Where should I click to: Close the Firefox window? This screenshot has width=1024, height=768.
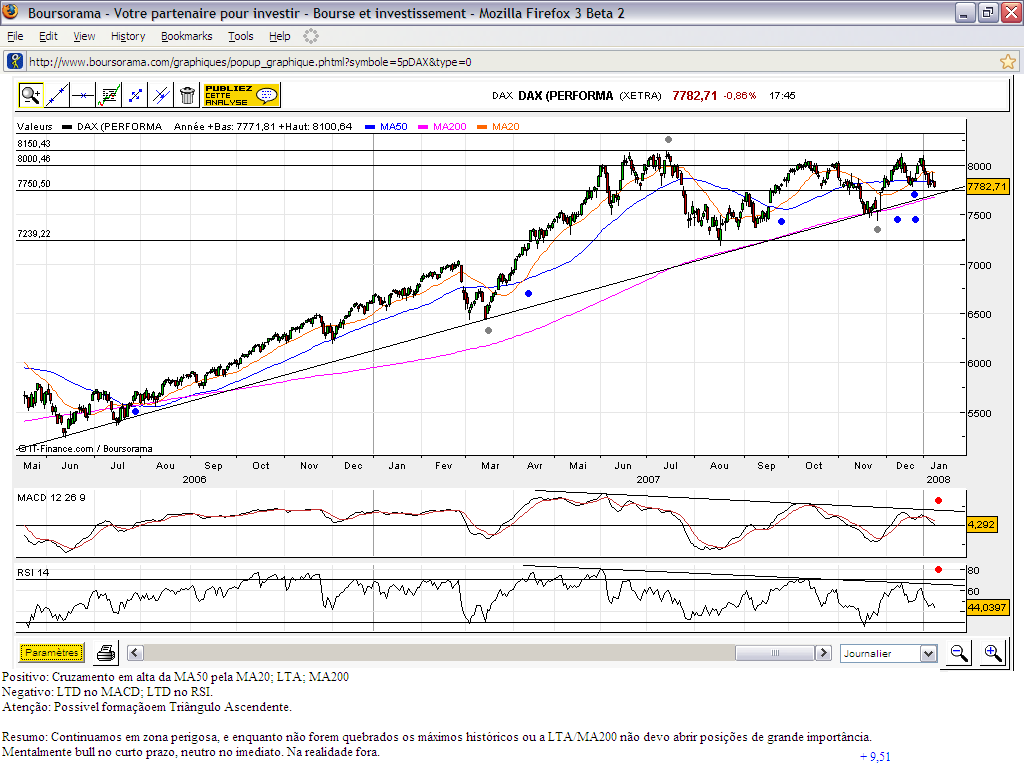[1011, 12]
